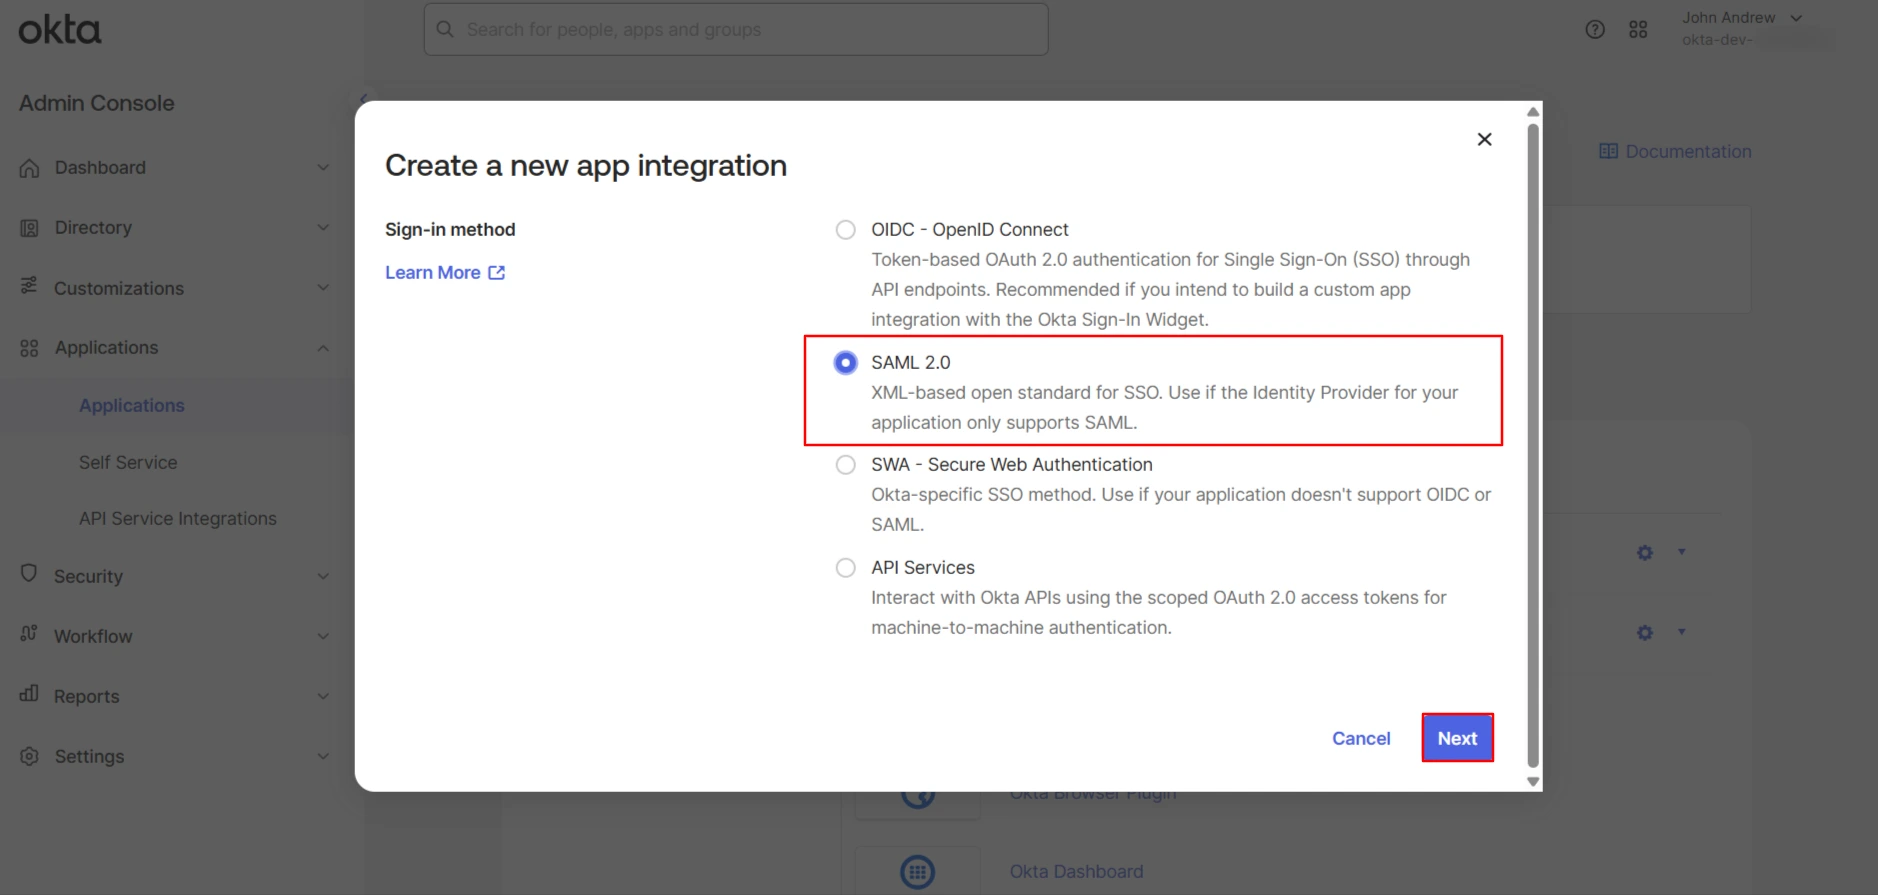Select SAML 2.0 radio button

click(846, 362)
